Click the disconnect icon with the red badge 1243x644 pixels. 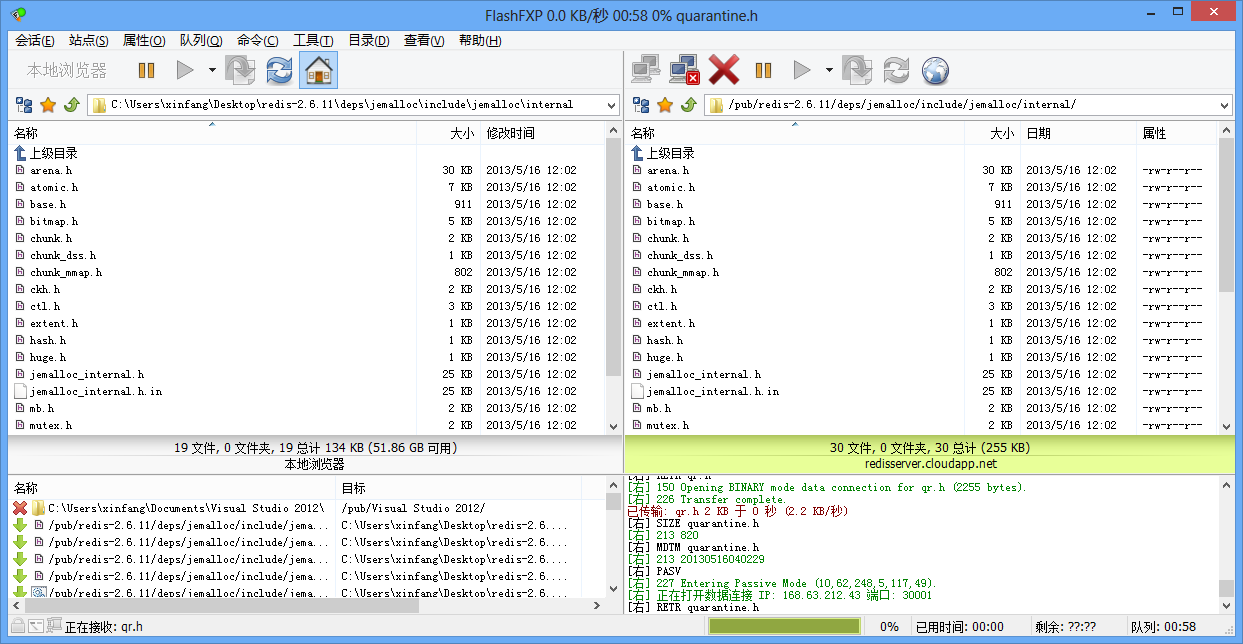point(684,70)
